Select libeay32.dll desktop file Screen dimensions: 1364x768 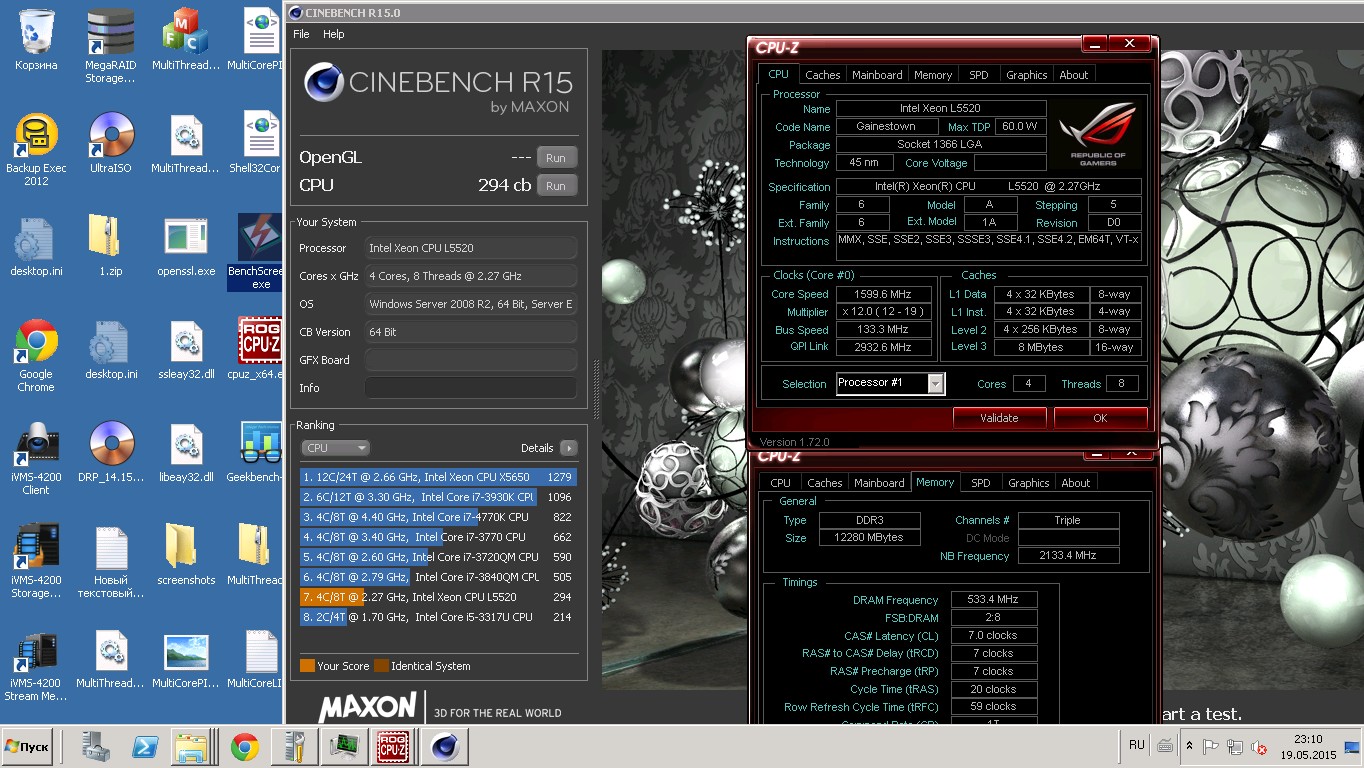(186, 452)
